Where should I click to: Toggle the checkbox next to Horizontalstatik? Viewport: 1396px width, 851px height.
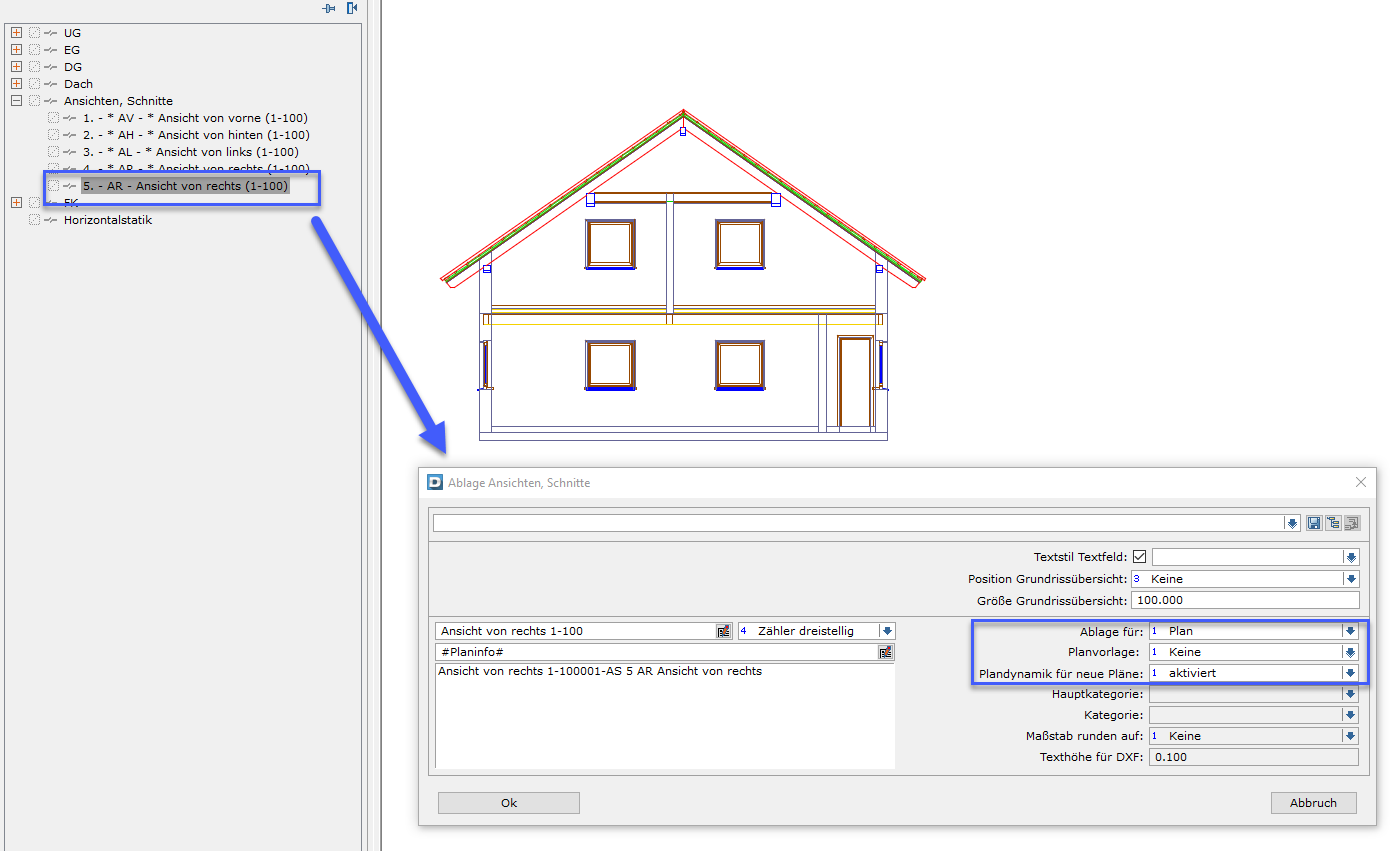[x=33, y=219]
